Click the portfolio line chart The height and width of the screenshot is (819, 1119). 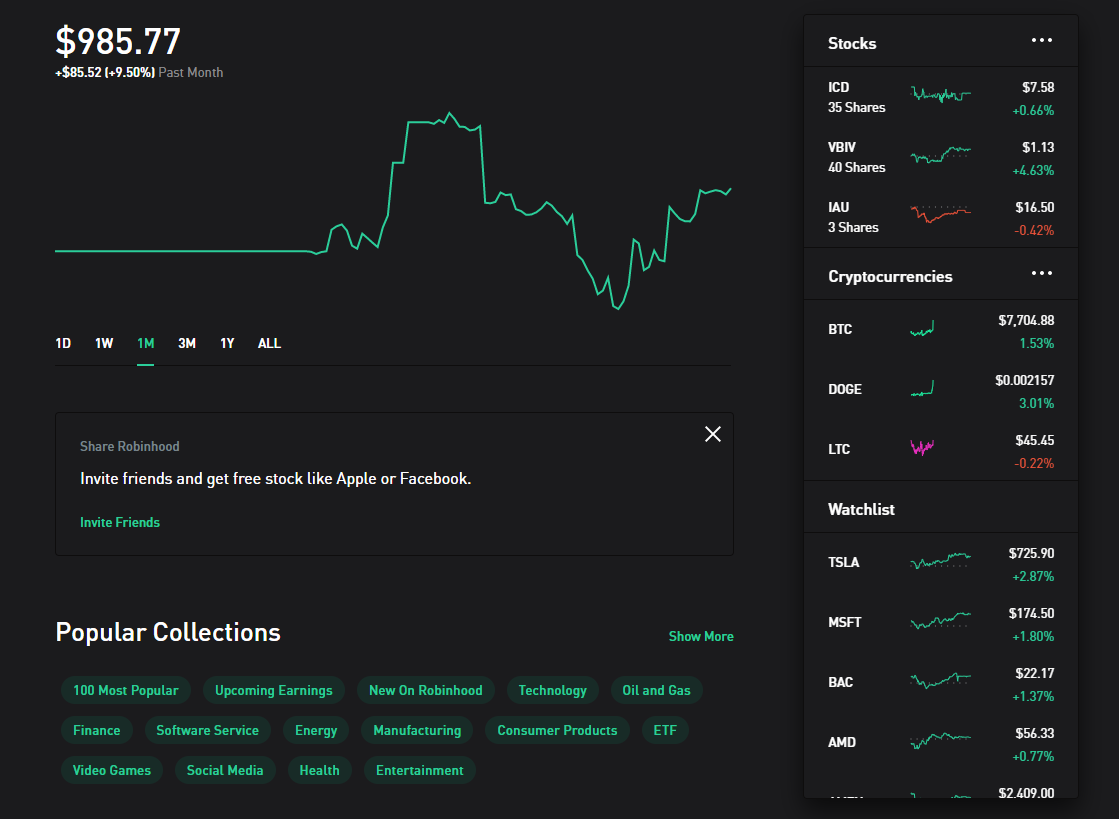click(393, 210)
